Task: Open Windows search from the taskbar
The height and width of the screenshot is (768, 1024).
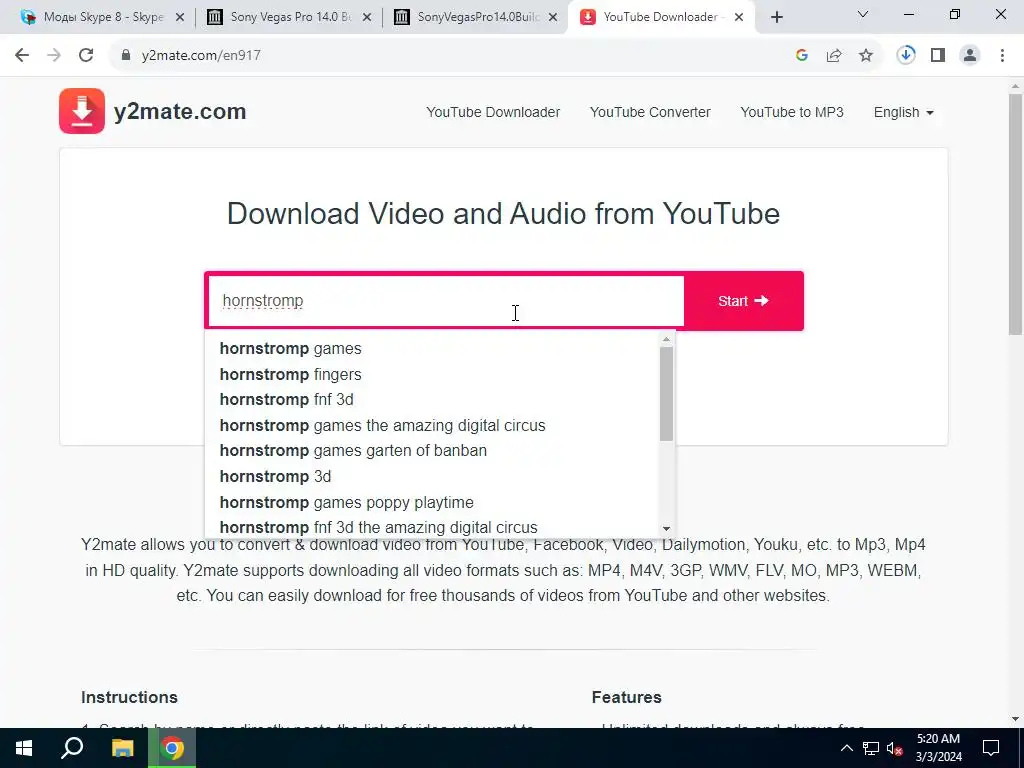Action: (x=72, y=748)
